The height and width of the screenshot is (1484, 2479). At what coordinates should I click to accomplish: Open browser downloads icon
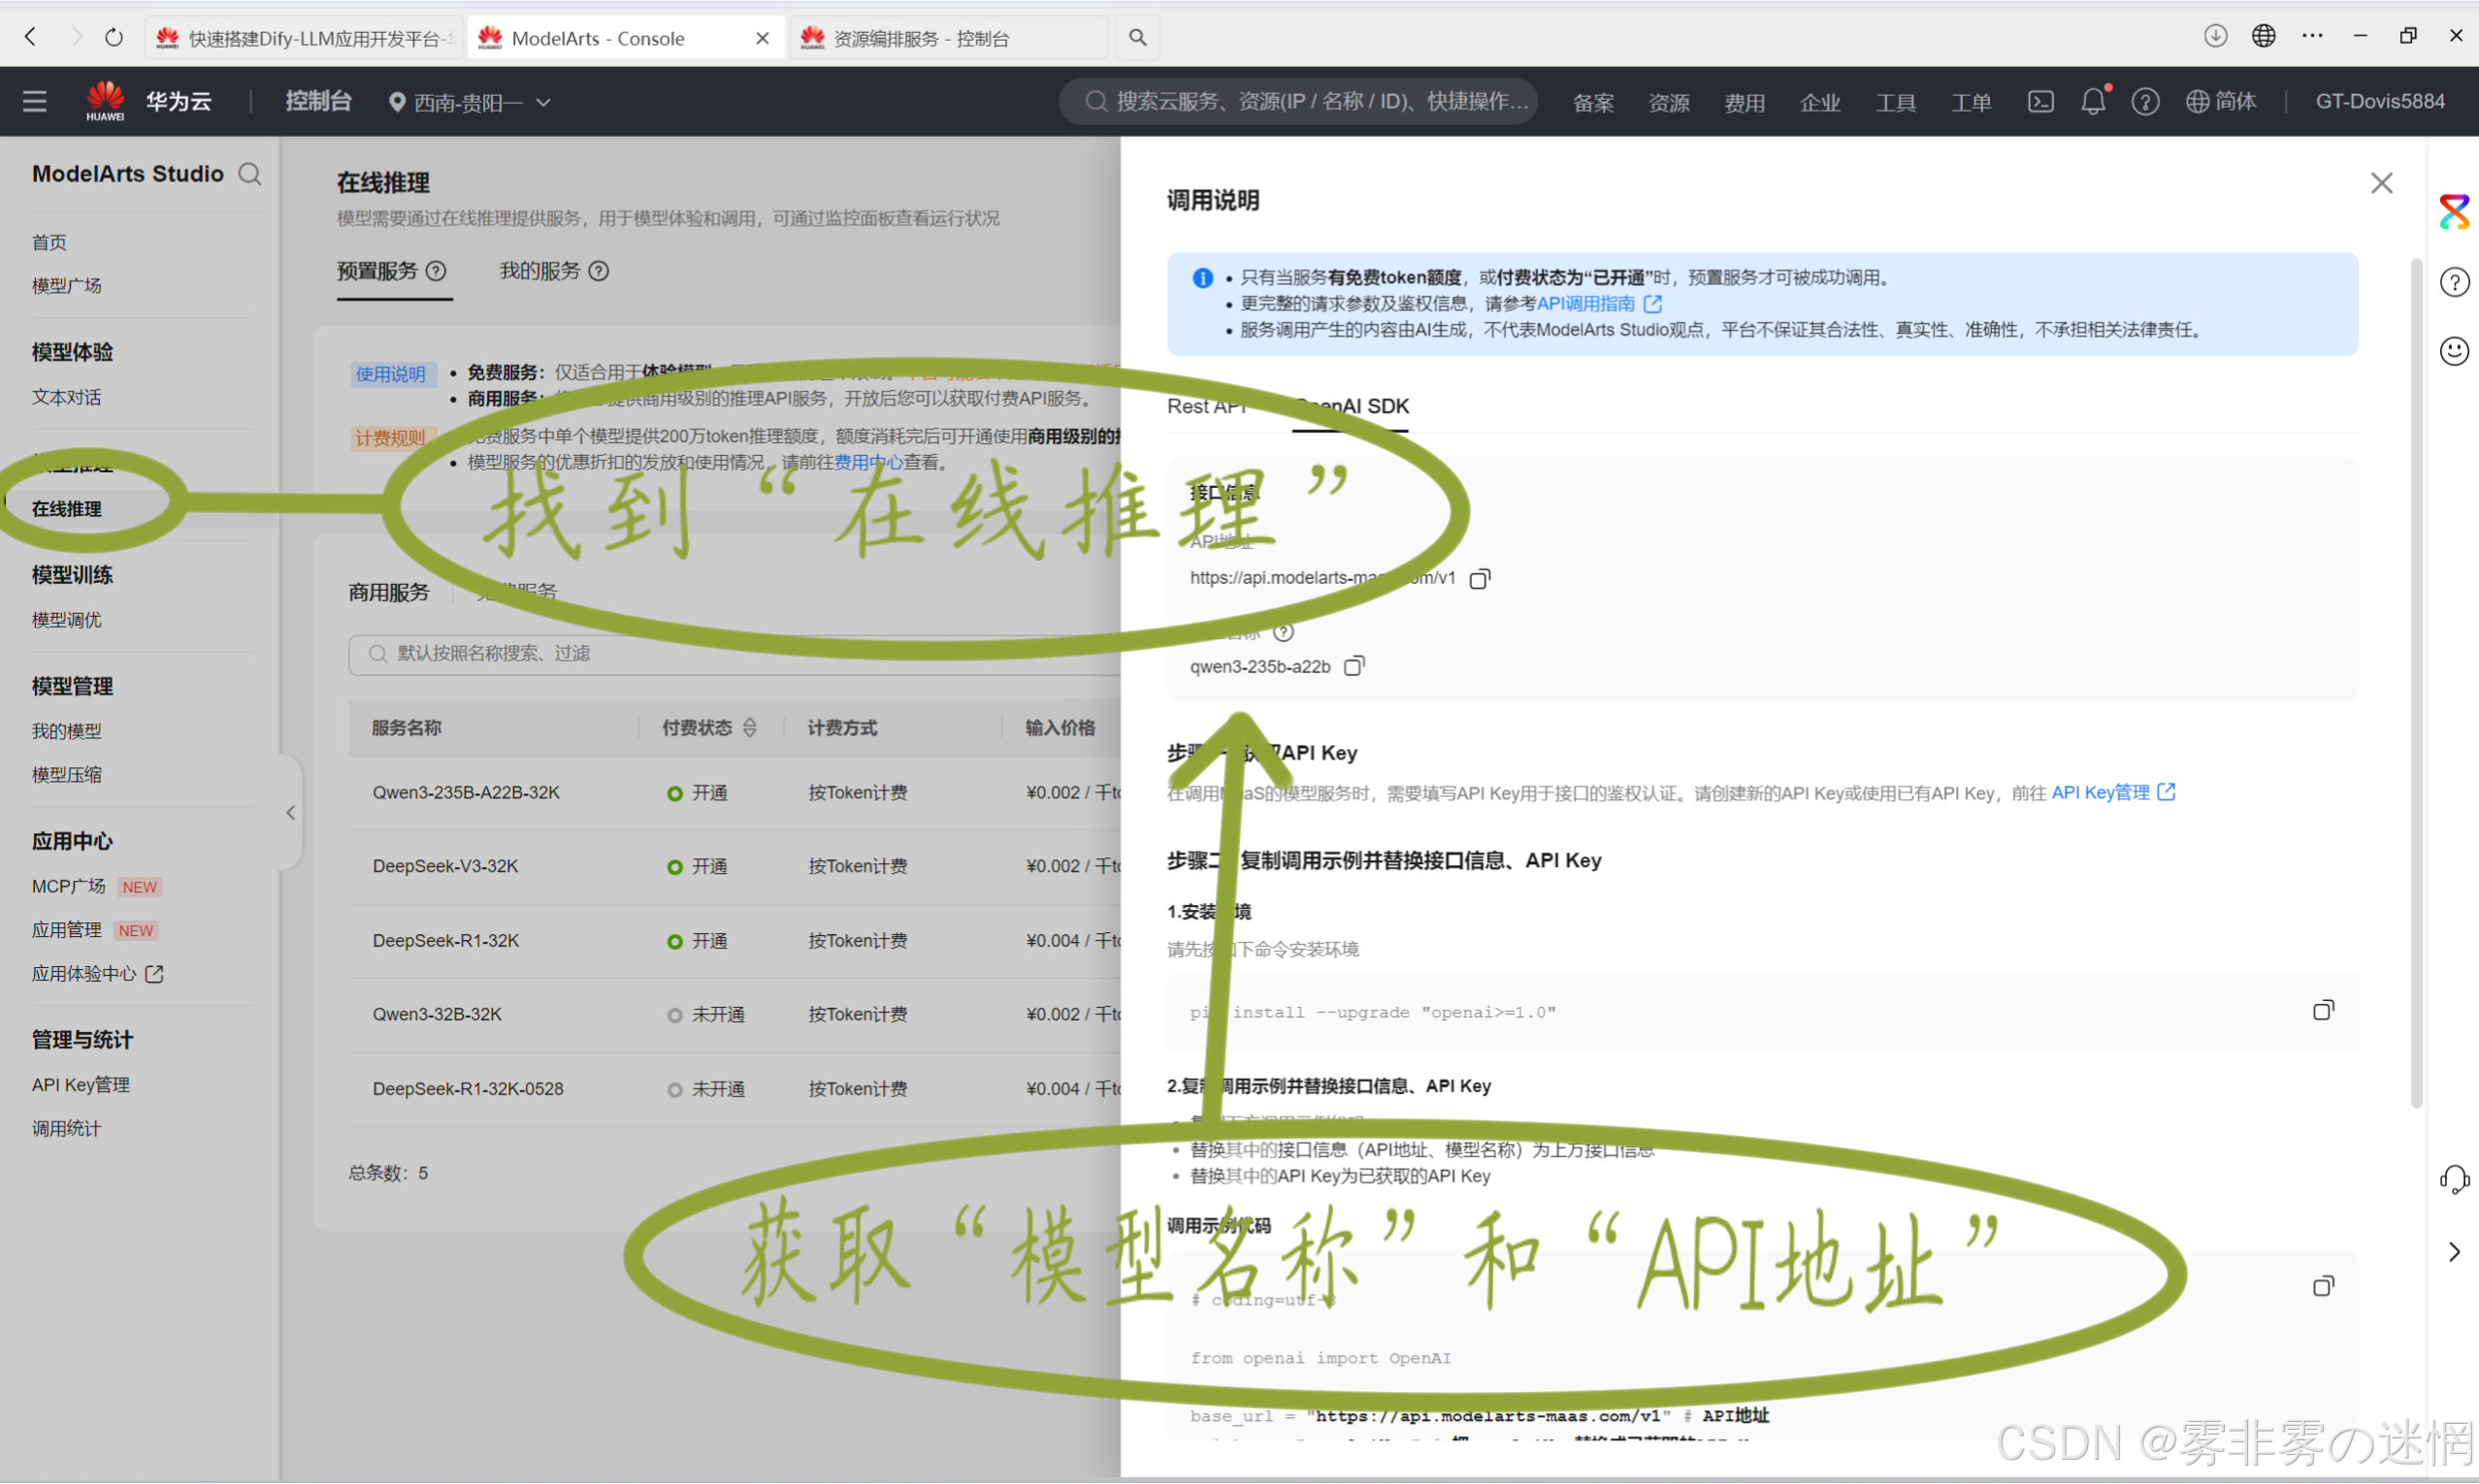2215,36
